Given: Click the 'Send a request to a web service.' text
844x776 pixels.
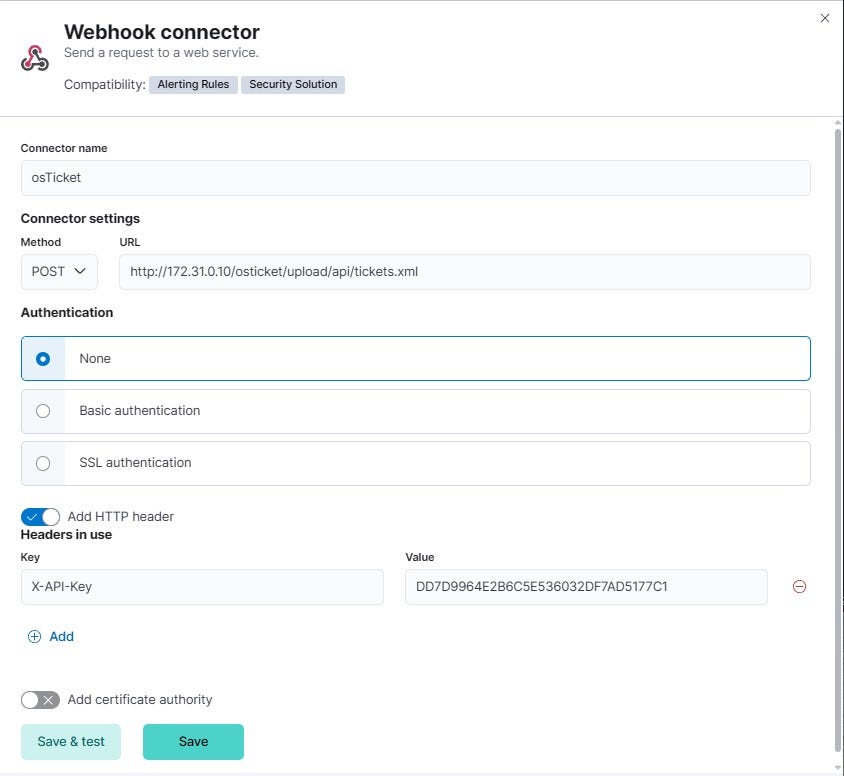Looking at the screenshot, I should pyautogui.click(x=161, y=53).
